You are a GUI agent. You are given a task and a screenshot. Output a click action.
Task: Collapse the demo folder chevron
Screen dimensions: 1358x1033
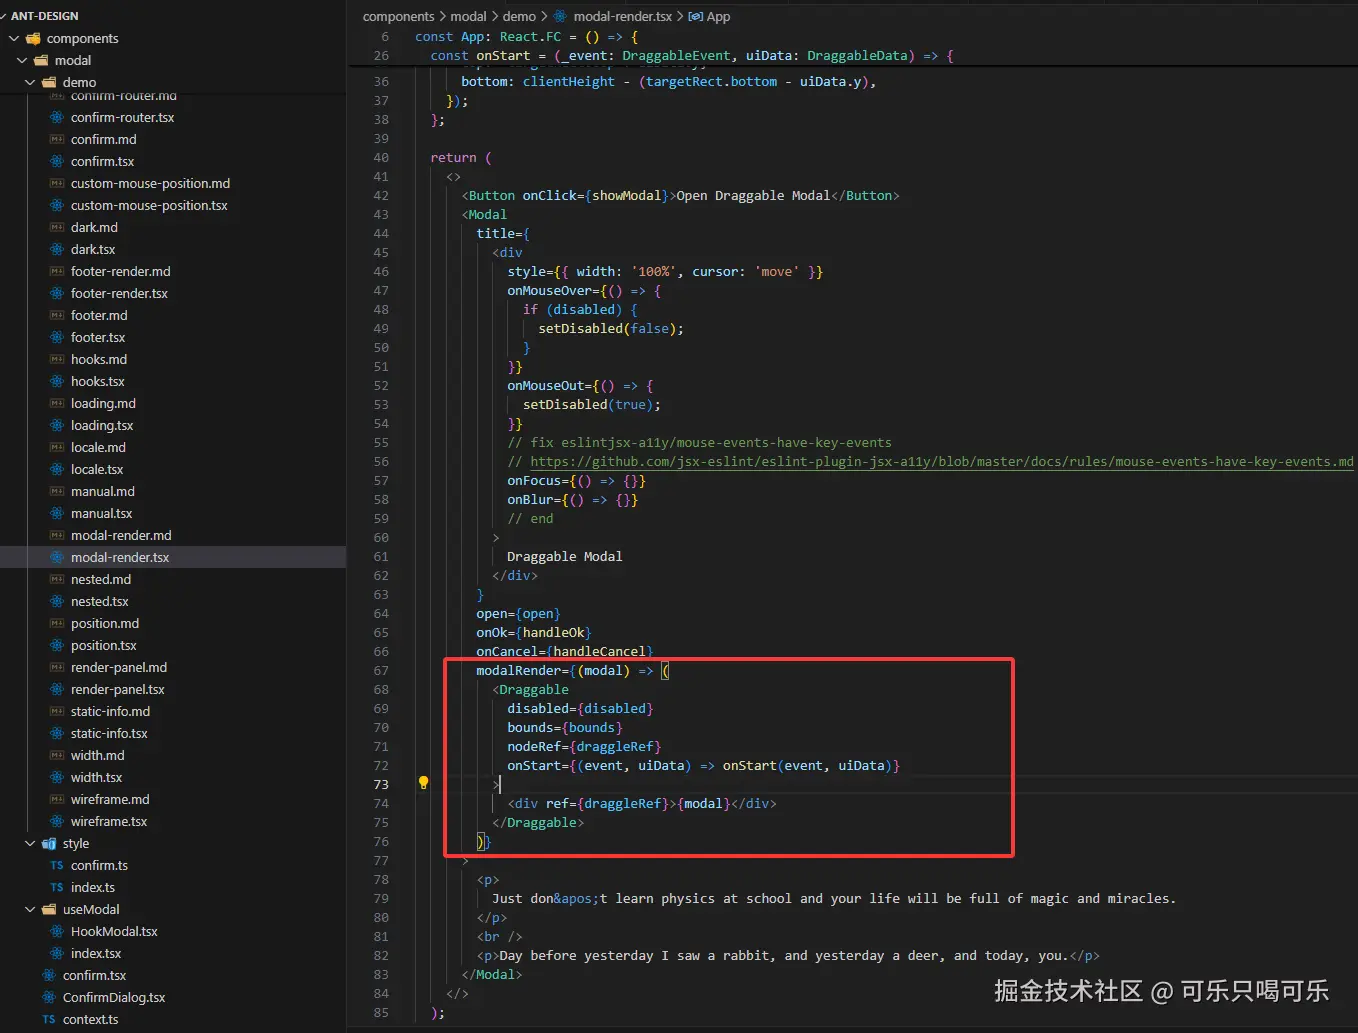point(30,82)
